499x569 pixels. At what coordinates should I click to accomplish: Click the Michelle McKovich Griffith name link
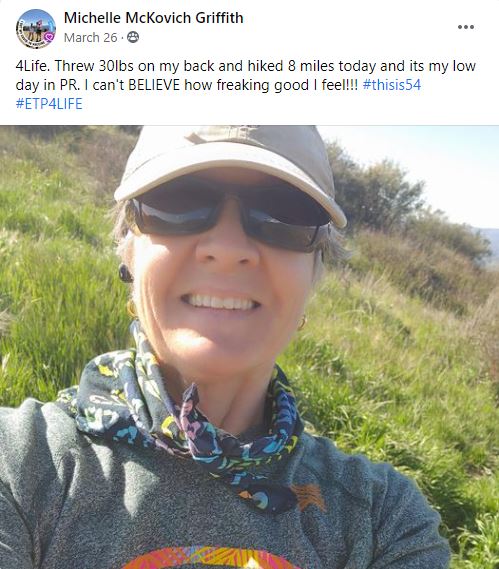[x=154, y=18]
